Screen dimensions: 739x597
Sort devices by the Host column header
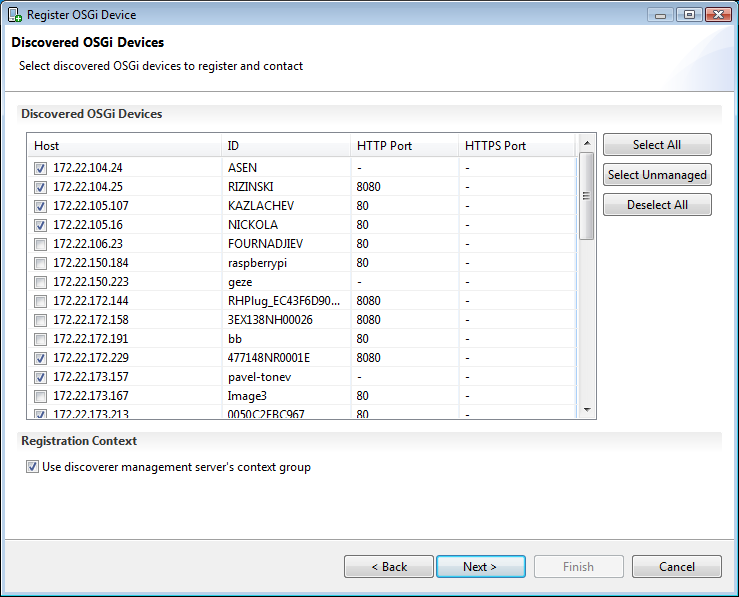click(x=124, y=146)
